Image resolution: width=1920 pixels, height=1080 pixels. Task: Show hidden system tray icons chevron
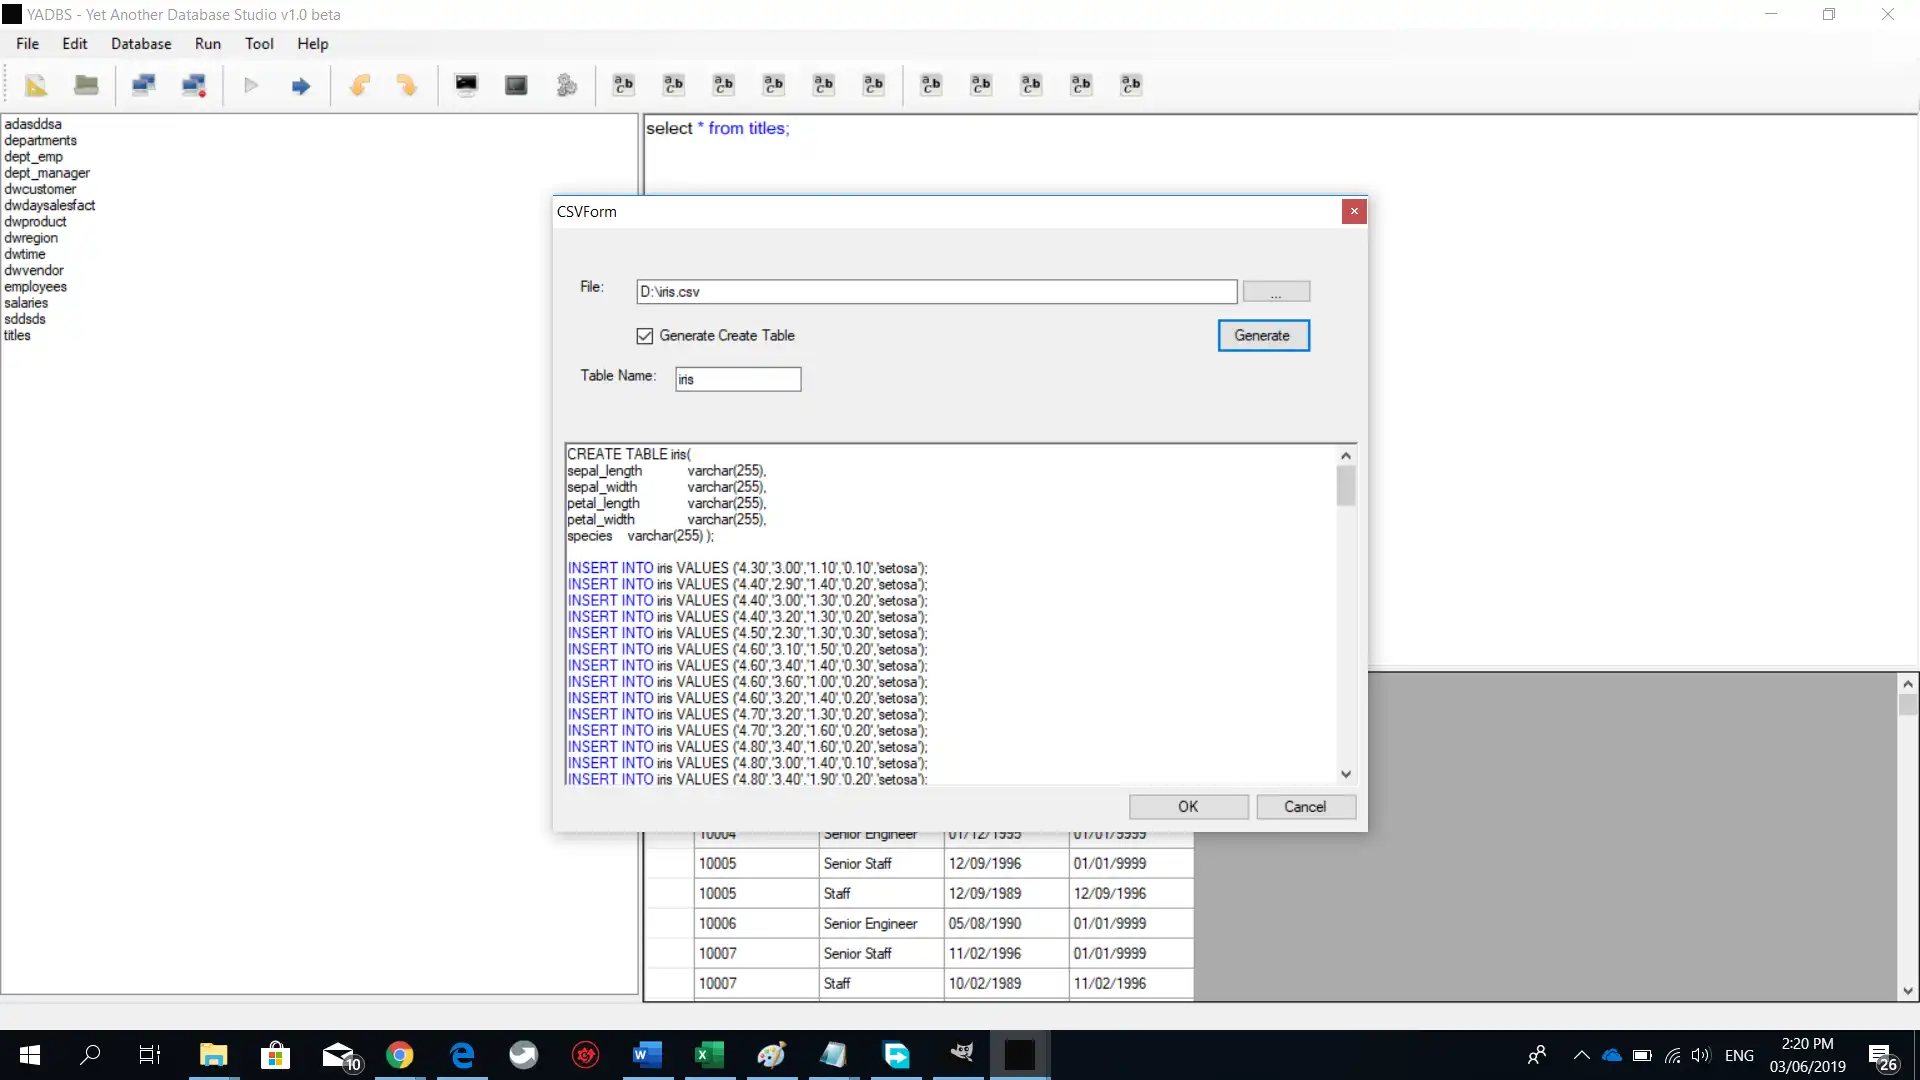point(1581,1055)
